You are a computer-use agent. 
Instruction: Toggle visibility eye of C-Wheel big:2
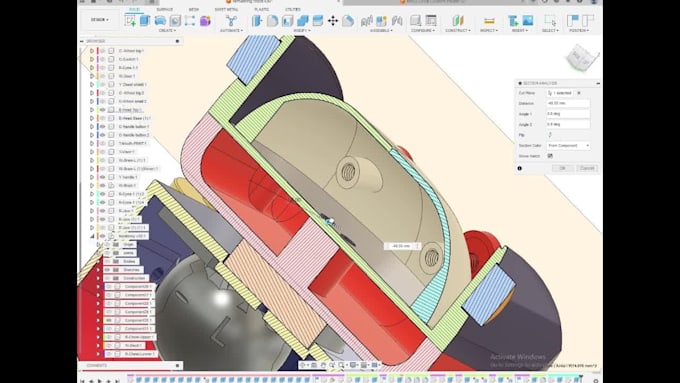coord(103,93)
